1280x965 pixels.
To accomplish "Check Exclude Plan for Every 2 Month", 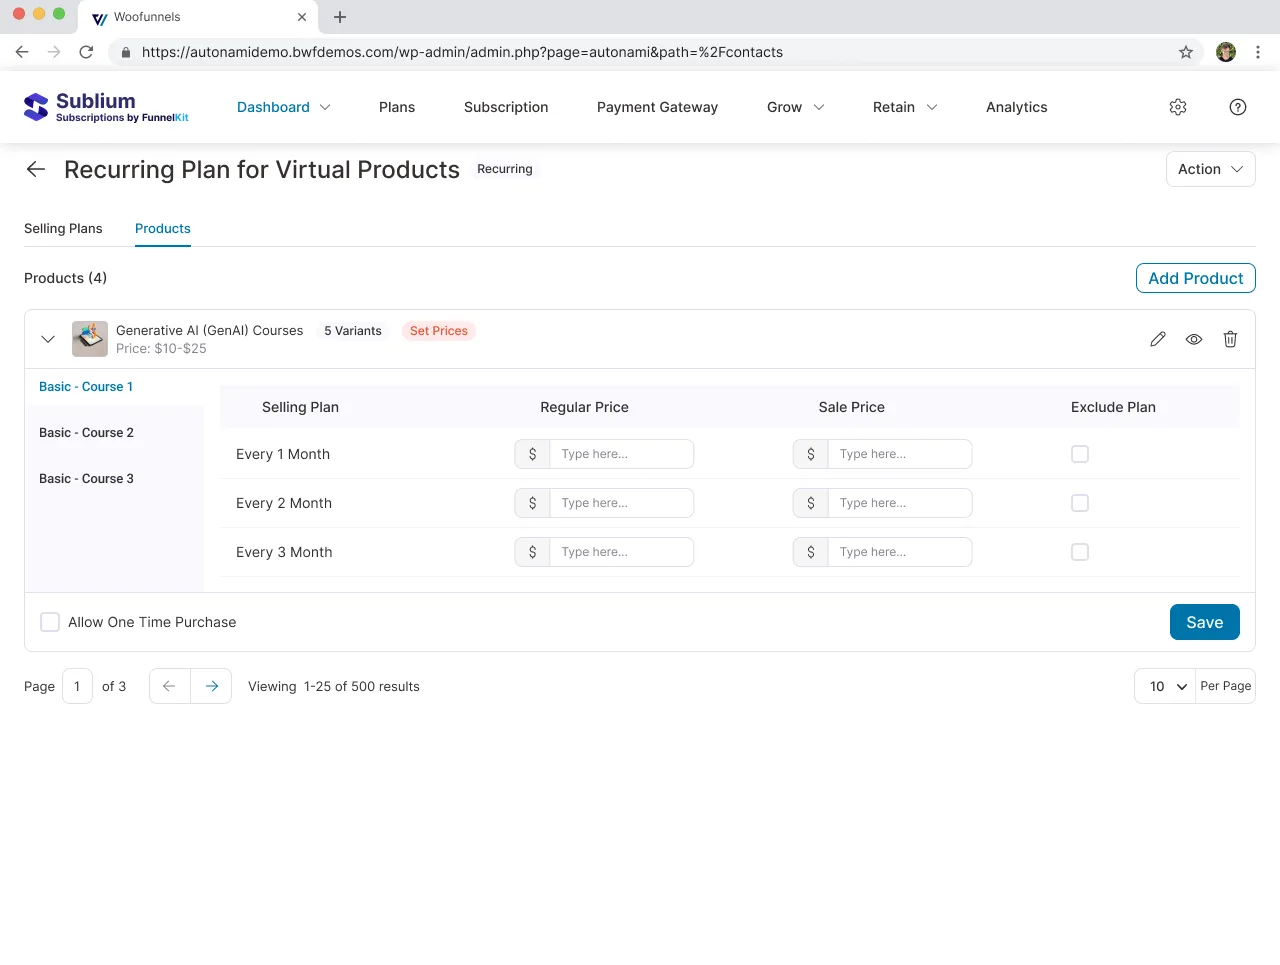I will 1080,503.
